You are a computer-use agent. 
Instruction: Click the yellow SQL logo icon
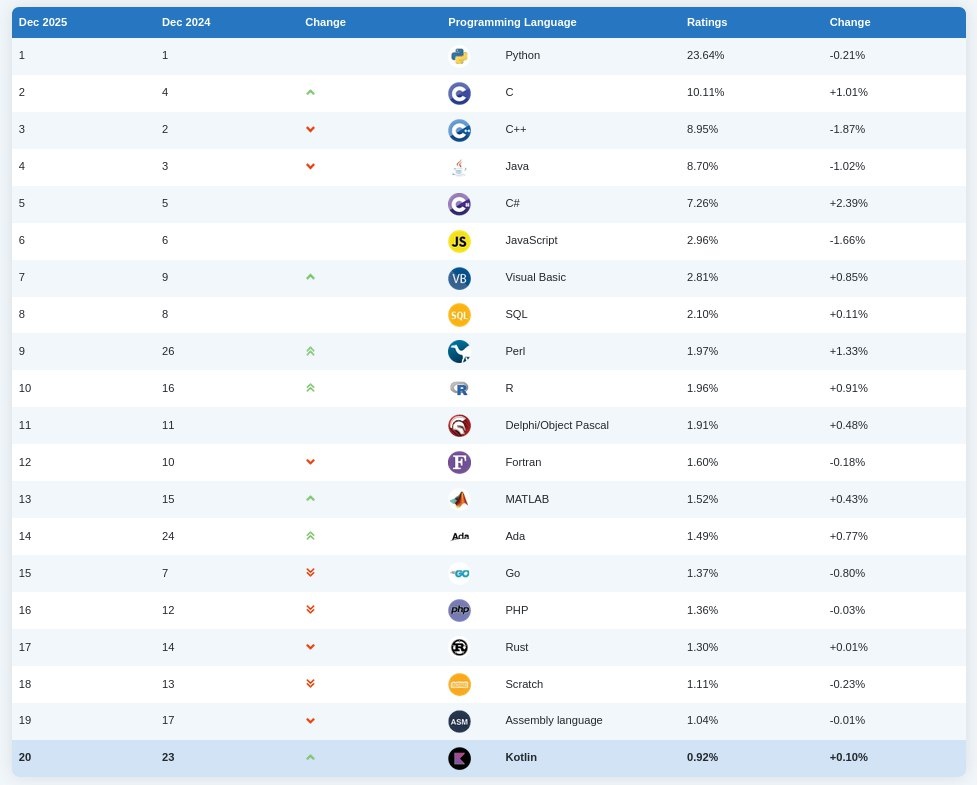pyautogui.click(x=459, y=315)
